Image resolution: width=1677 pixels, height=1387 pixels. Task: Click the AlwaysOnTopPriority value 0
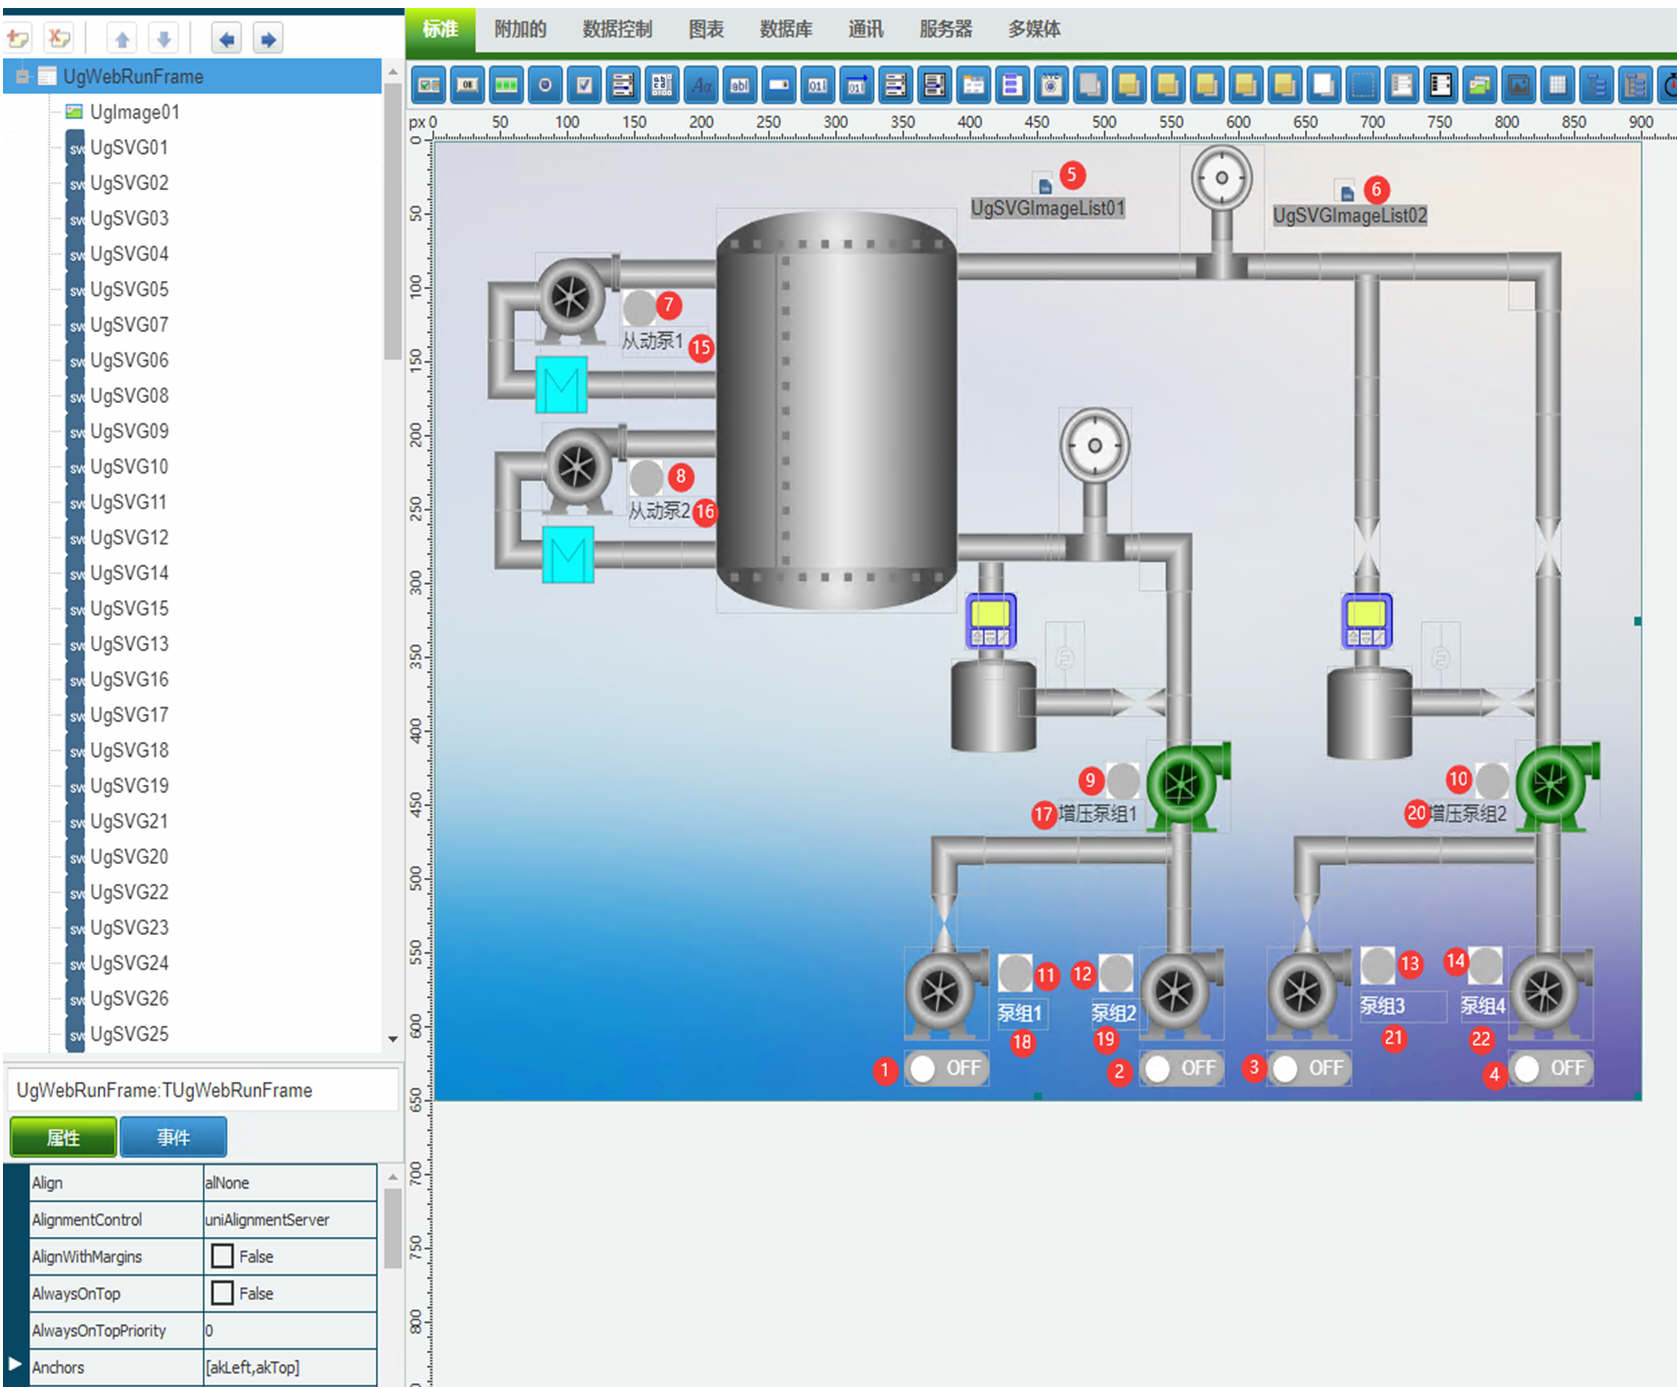[289, 1330]
